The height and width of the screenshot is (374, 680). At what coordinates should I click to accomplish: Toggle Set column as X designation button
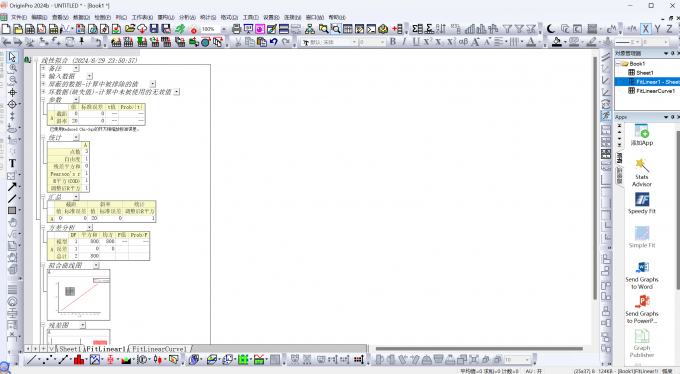(x=646, y=29)
